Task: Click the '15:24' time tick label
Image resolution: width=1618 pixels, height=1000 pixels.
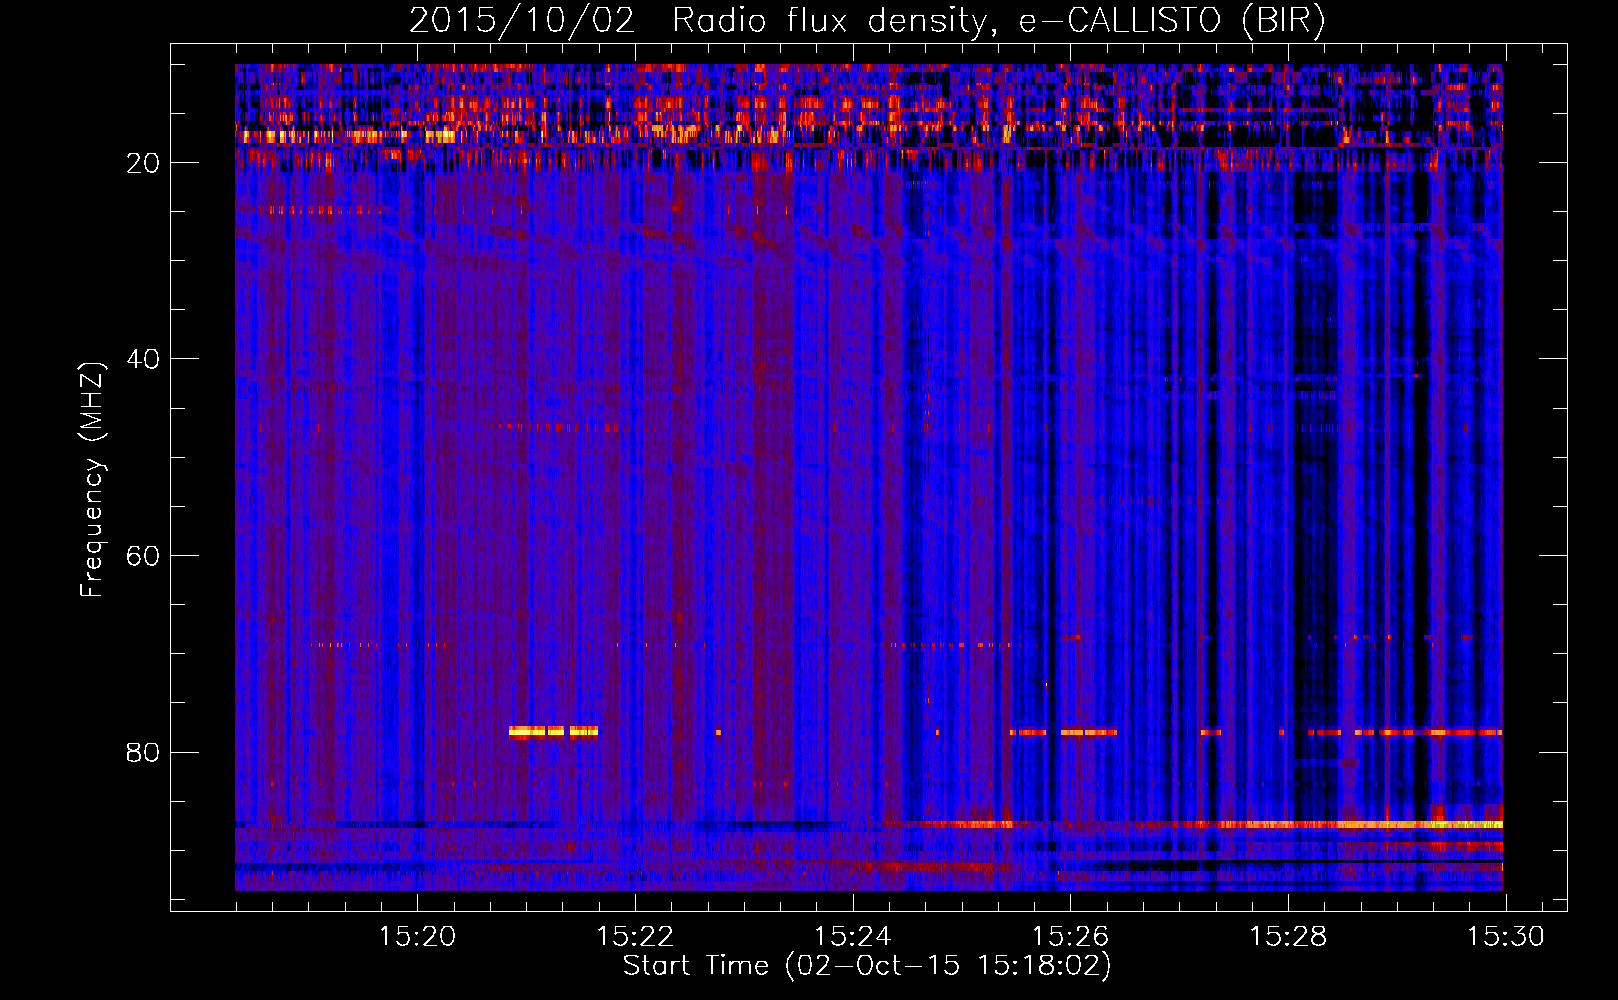Action: (853, 936)
